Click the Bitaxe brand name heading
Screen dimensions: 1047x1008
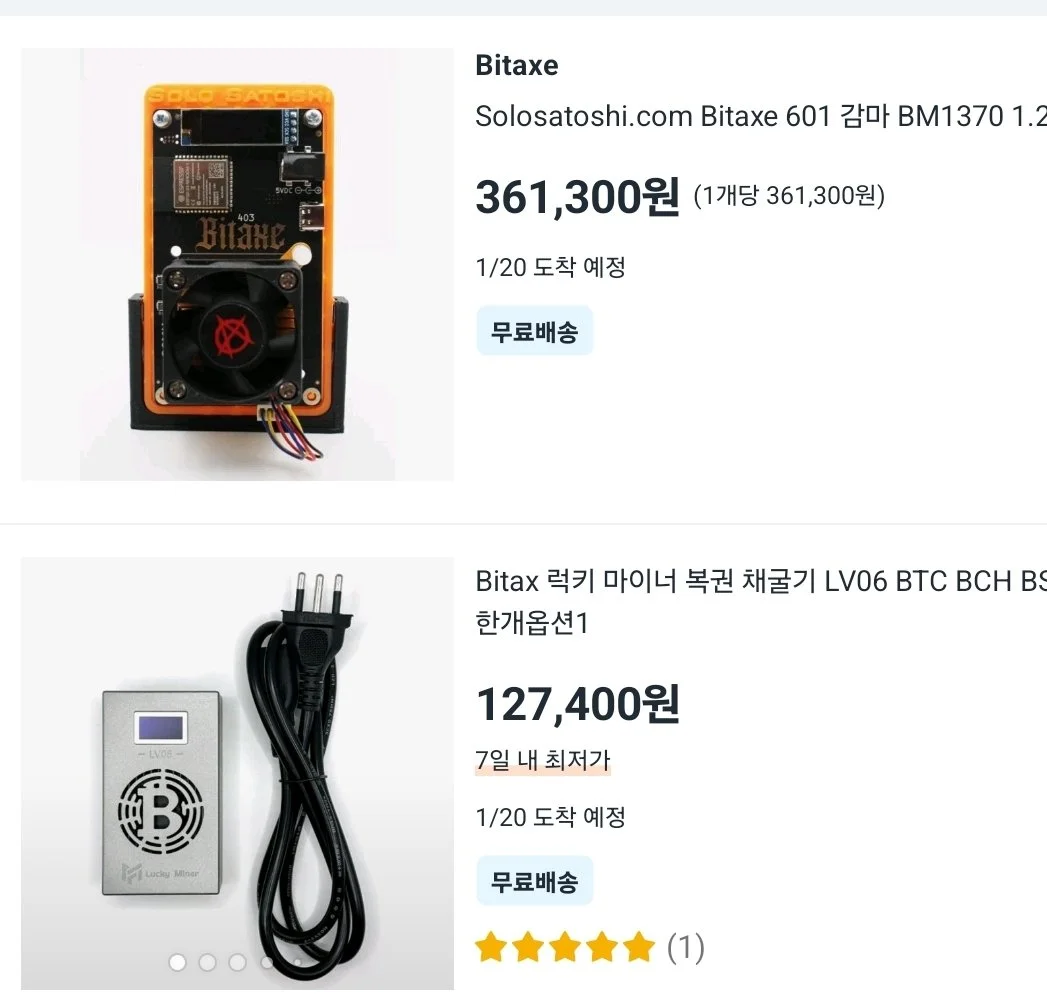(x=517, y=65)
